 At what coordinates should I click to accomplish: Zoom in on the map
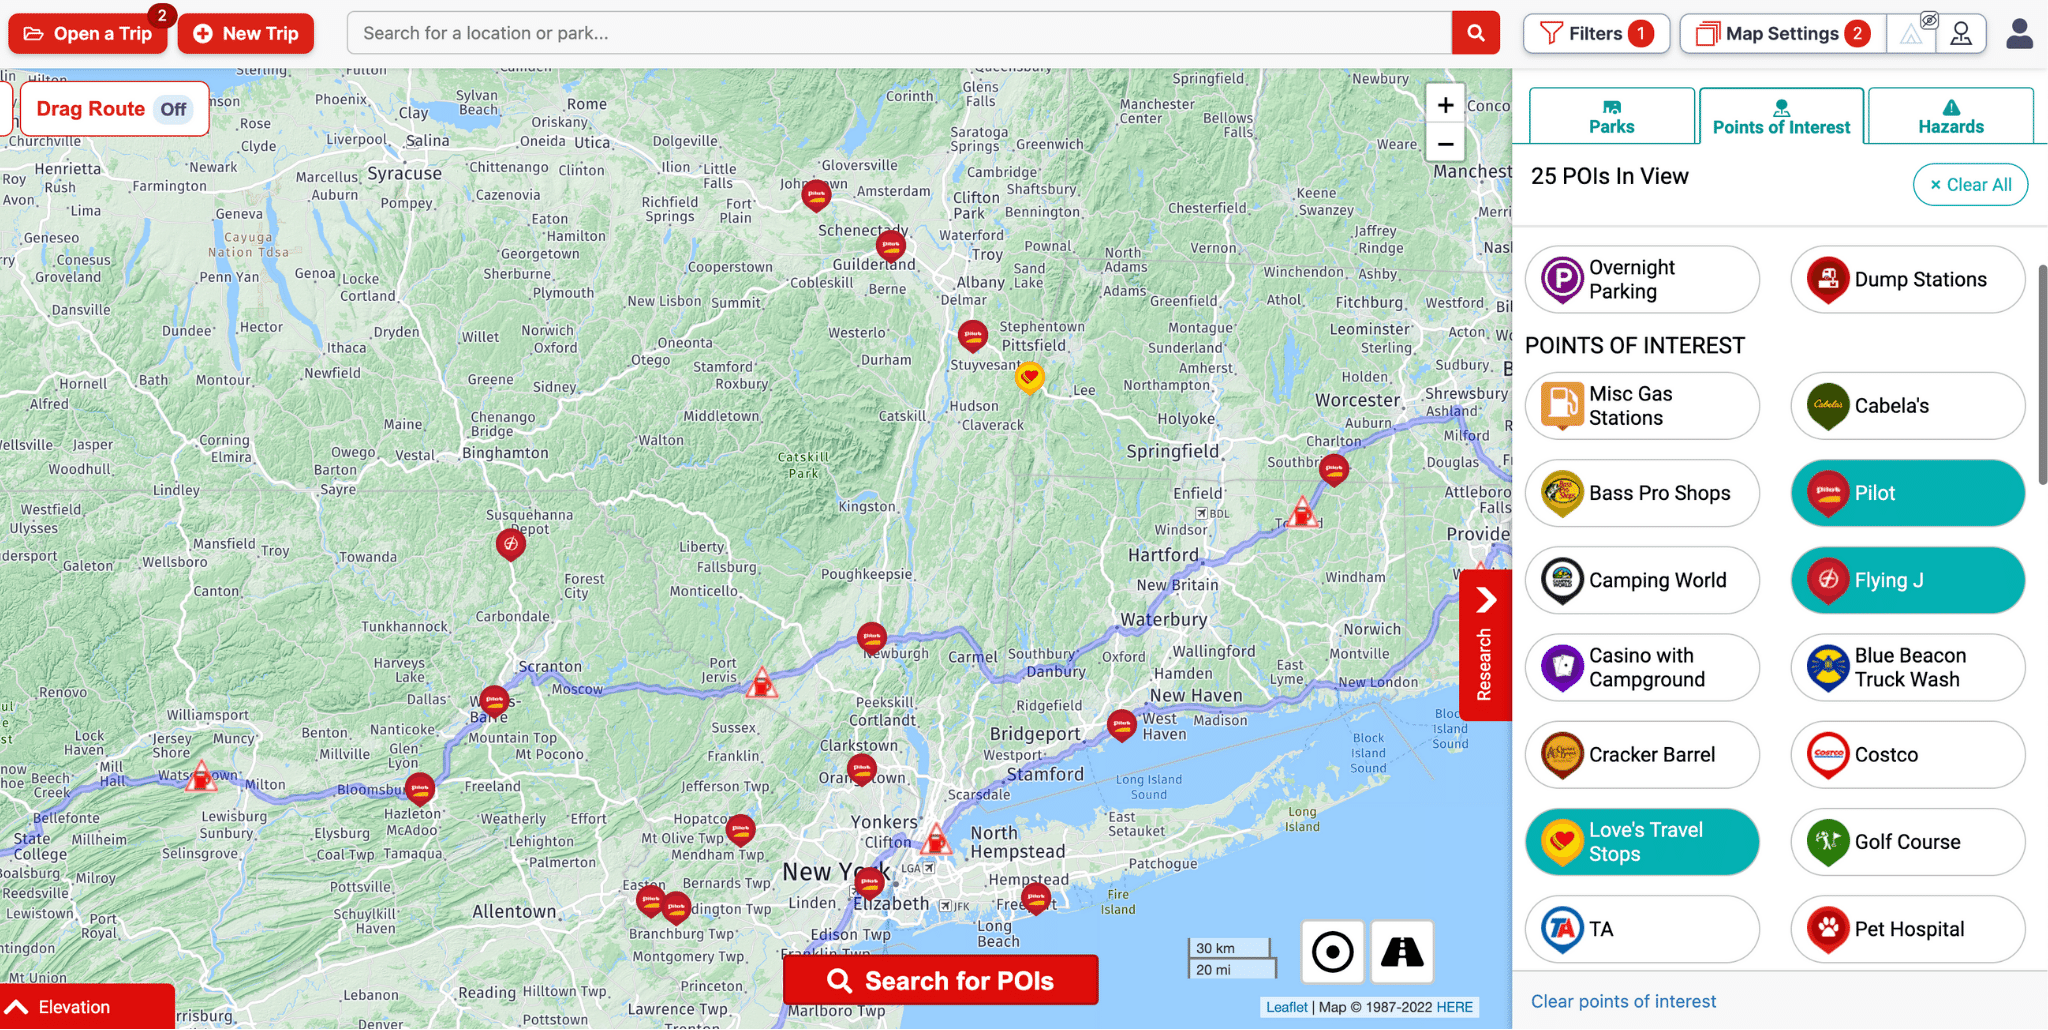(x=1445, y=105)
